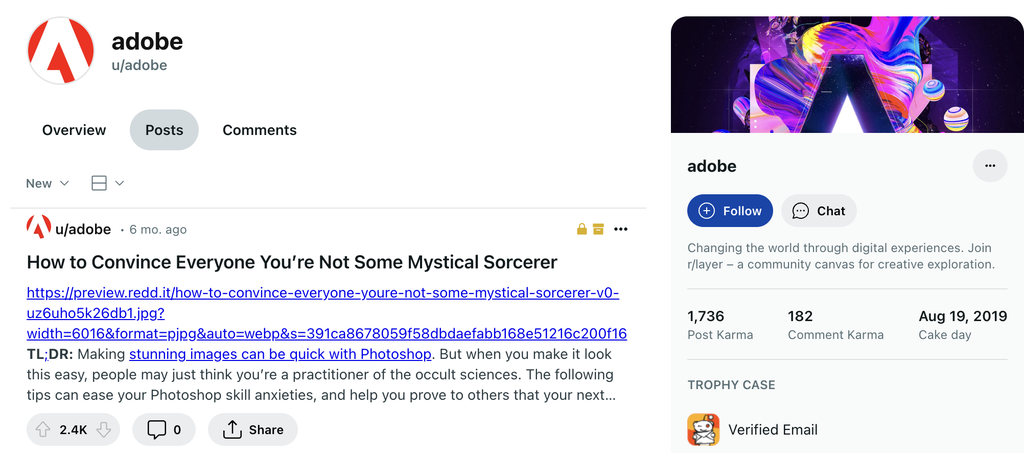The width and height of the screenshot is (1024, 453).
Task: Click the Adobe avatar beside the profile name
Action: pos(60,51)
